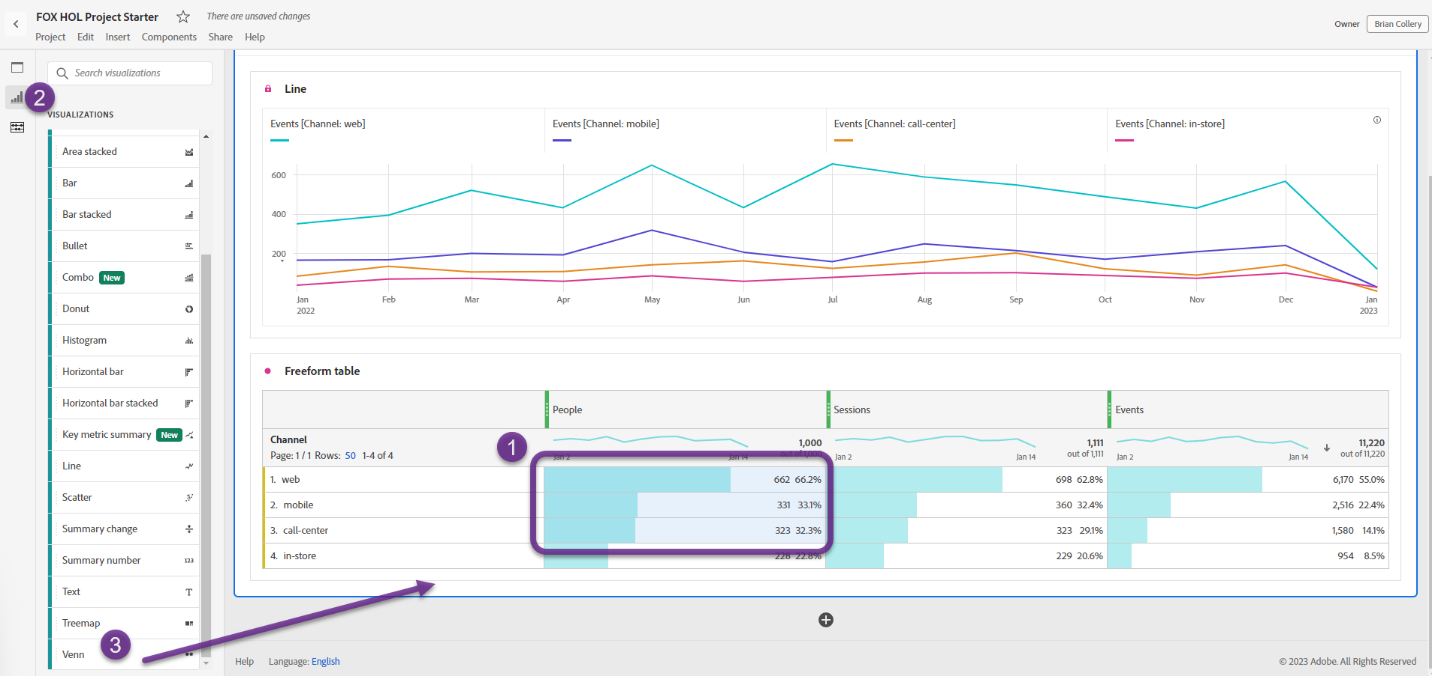This screenshot has height=676, width=1432.
Task: Open the Rows 50 dropdown in the table
Action: [350, 456]
